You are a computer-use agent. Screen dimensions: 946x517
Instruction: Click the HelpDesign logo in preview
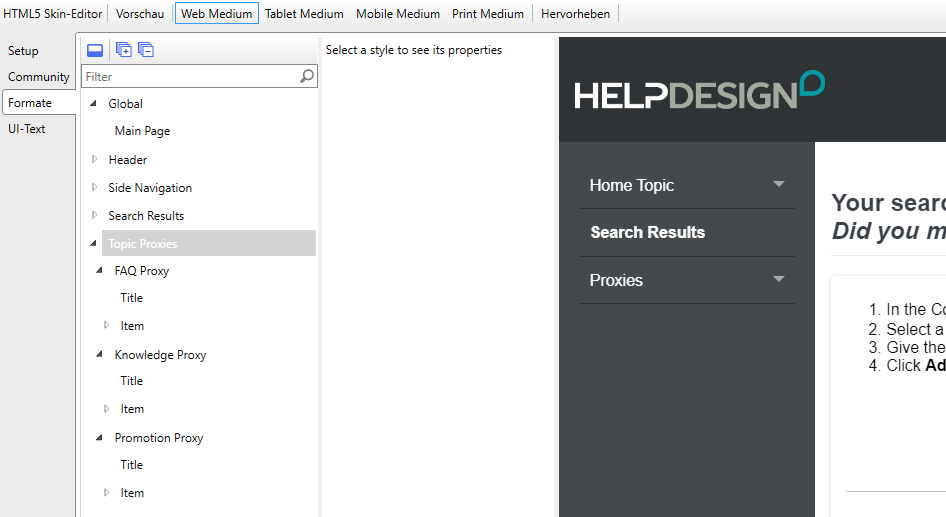(699, 91)
